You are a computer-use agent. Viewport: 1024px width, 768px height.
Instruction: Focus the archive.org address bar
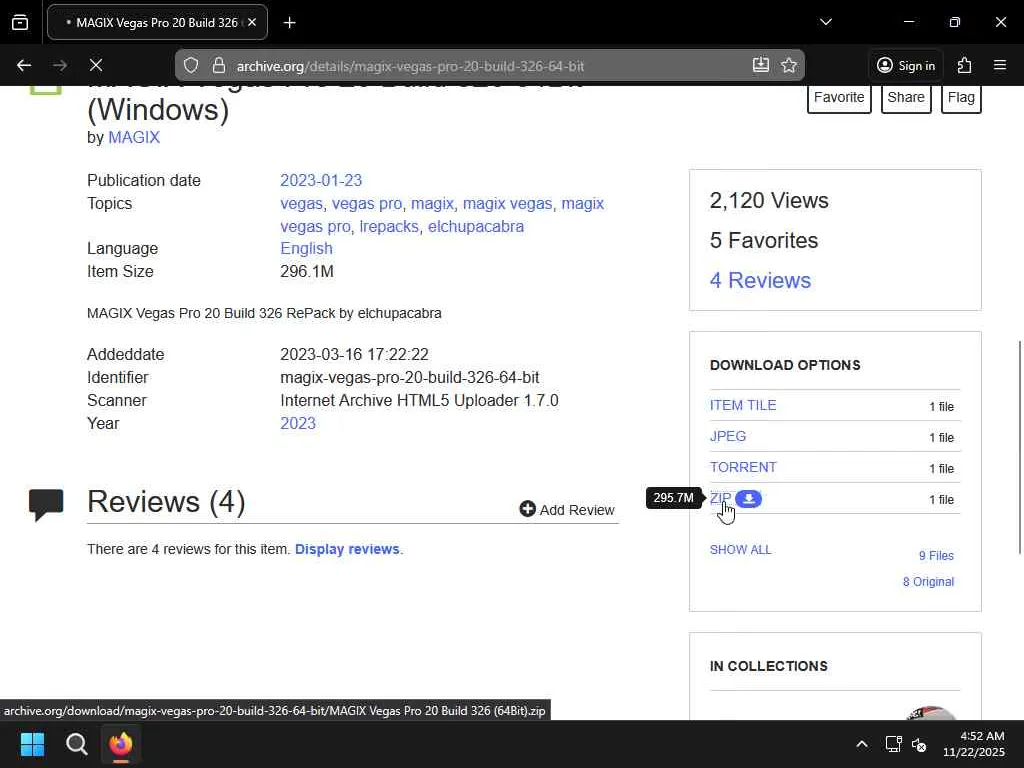coord(490,66)
